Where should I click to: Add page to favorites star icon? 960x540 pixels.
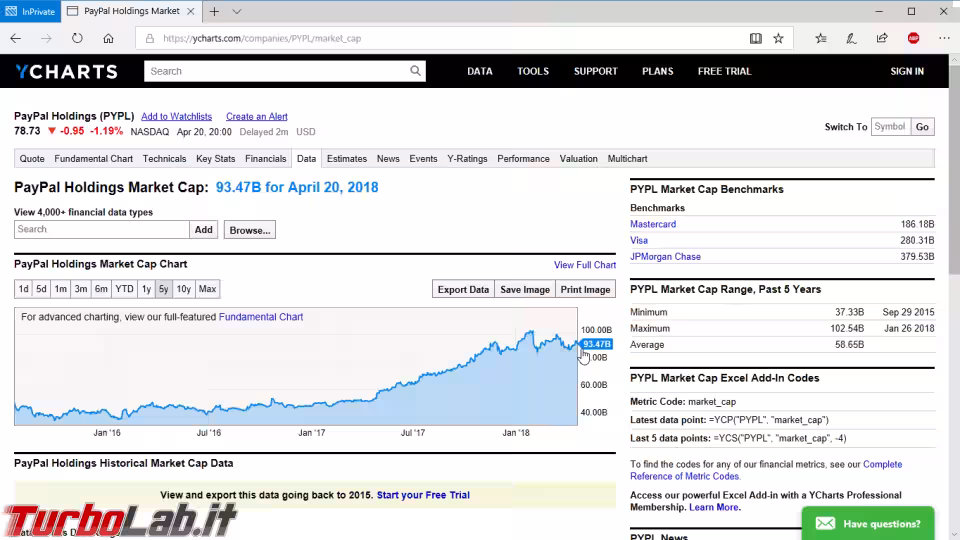778,38
